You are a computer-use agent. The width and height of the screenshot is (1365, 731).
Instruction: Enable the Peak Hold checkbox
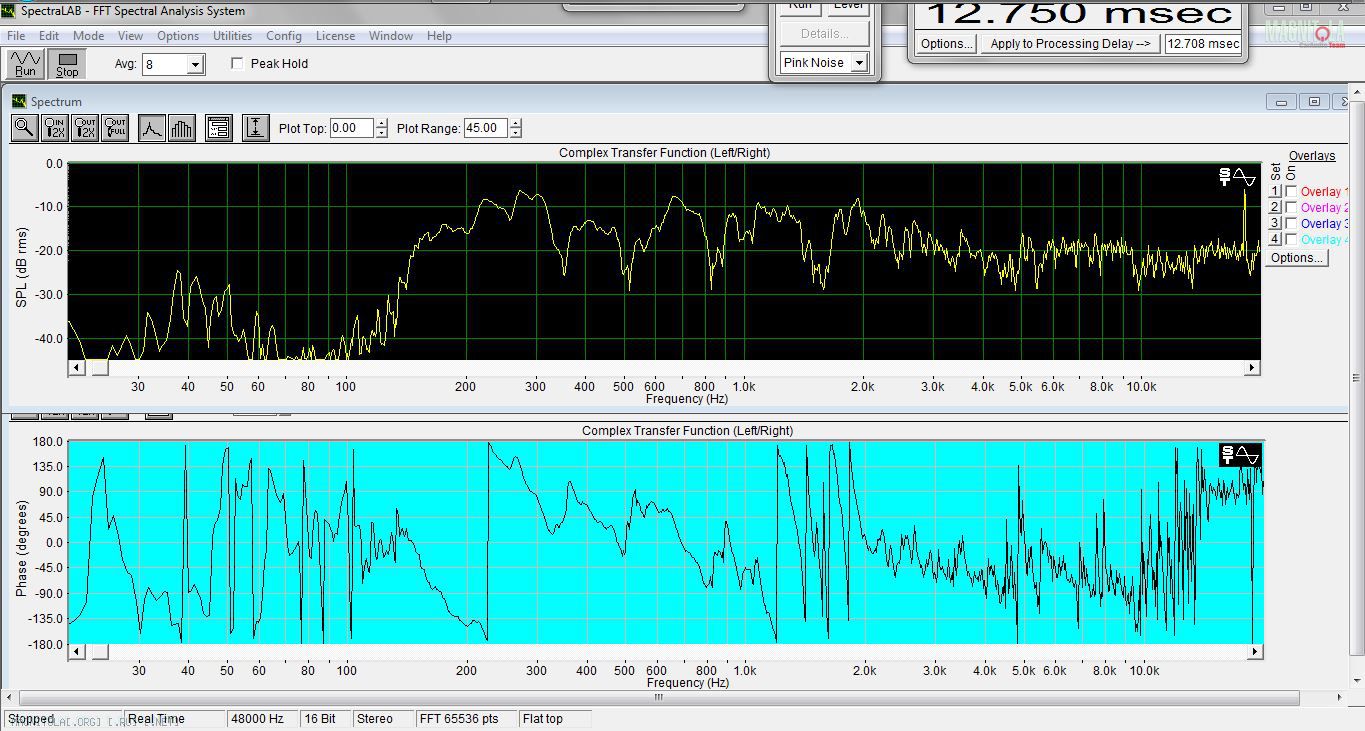click(x=237, y=64)
